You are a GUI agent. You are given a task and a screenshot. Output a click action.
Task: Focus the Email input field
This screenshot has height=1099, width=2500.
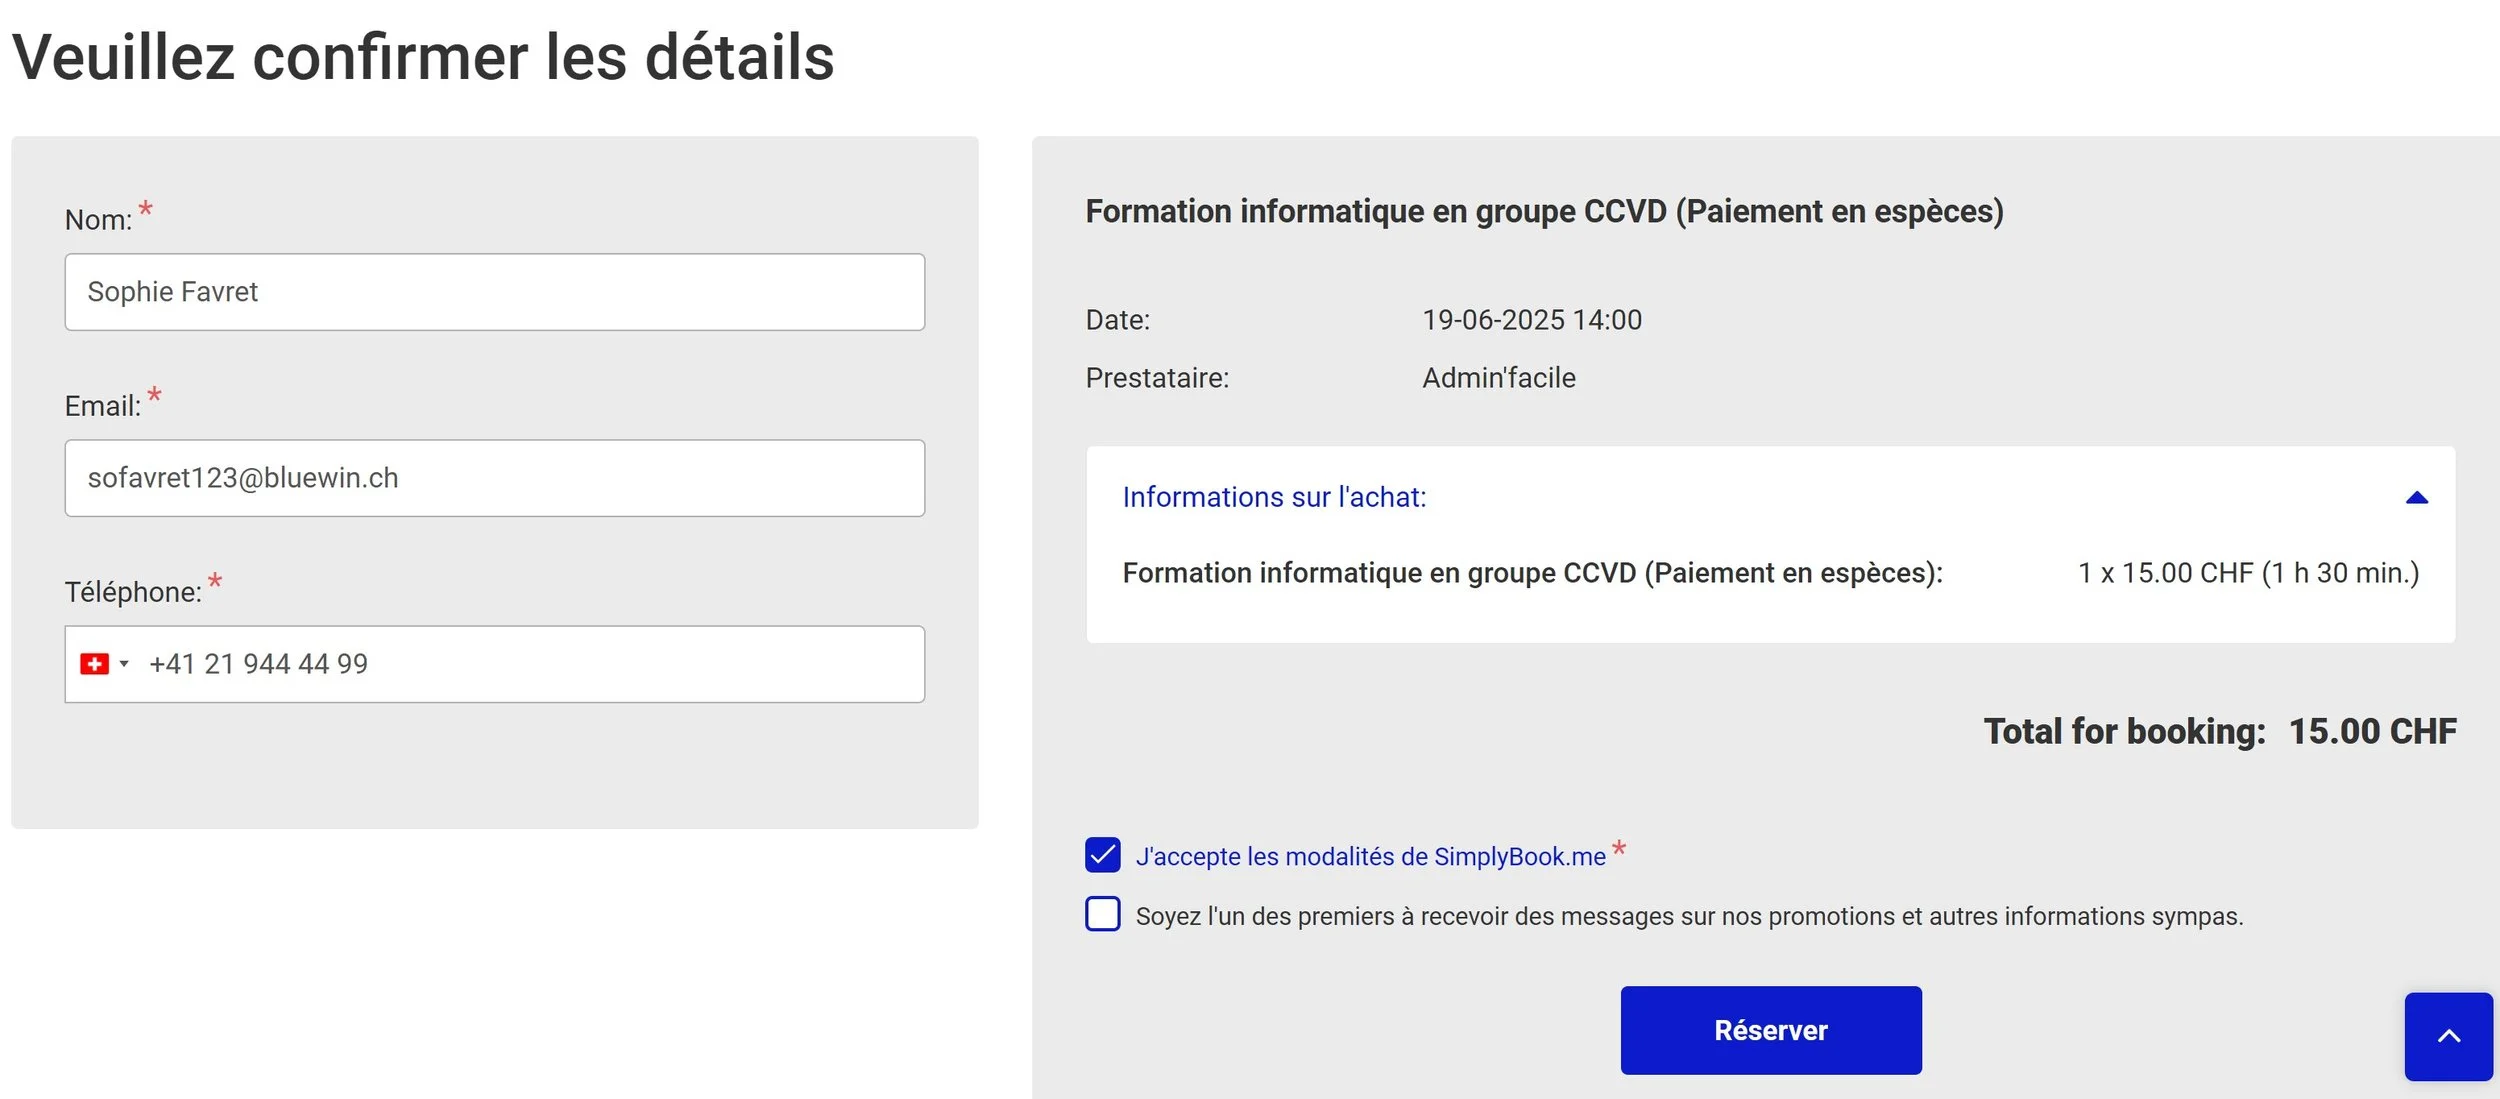(x=494, y=478)
